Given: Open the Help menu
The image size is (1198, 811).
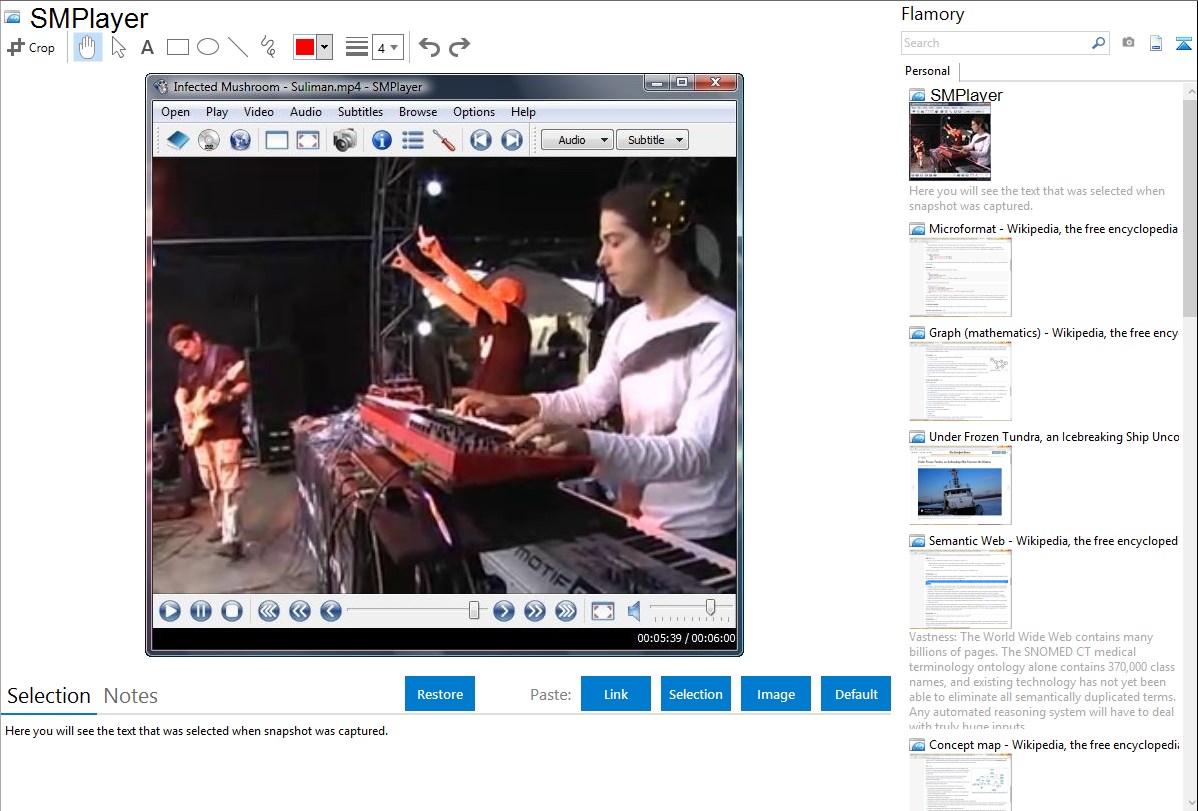Looking at the screenshot, I should [x=523, y=112].
